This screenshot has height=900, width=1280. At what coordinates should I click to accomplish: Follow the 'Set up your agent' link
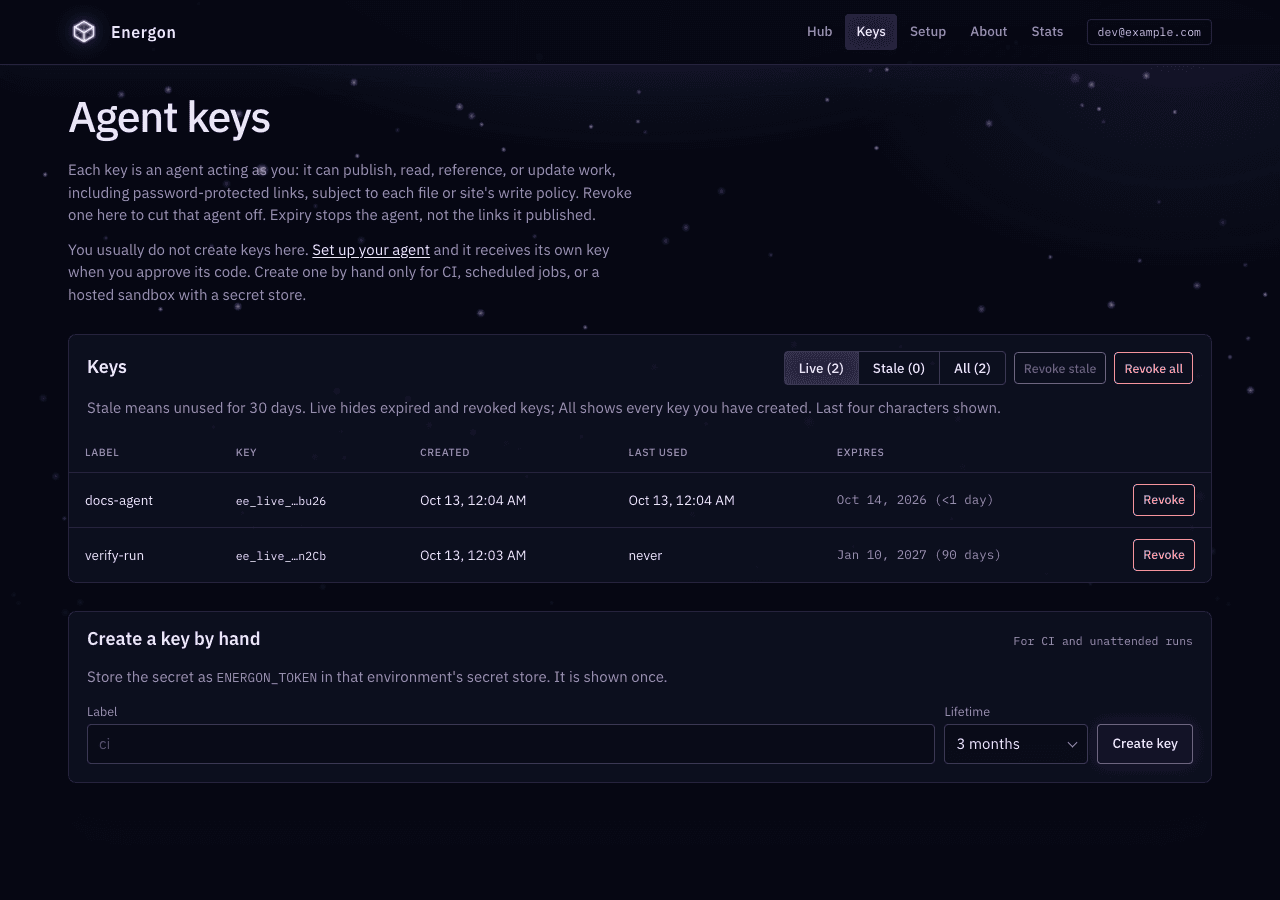[371, 250]
